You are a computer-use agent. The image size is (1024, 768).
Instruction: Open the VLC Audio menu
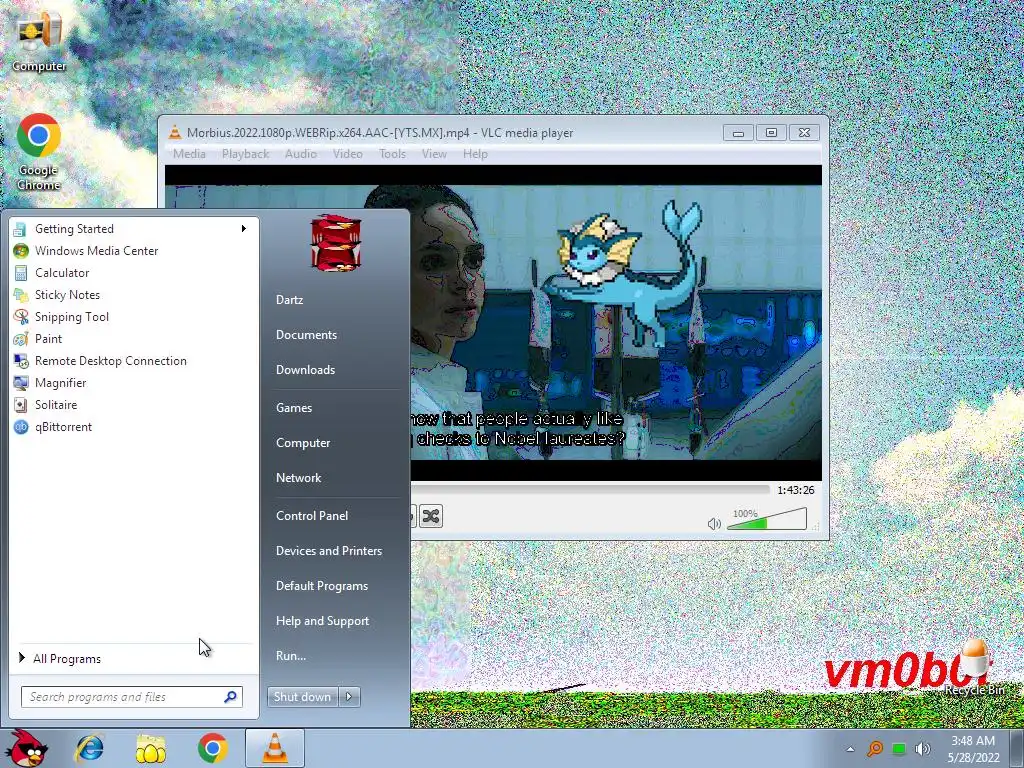(300, 154)
